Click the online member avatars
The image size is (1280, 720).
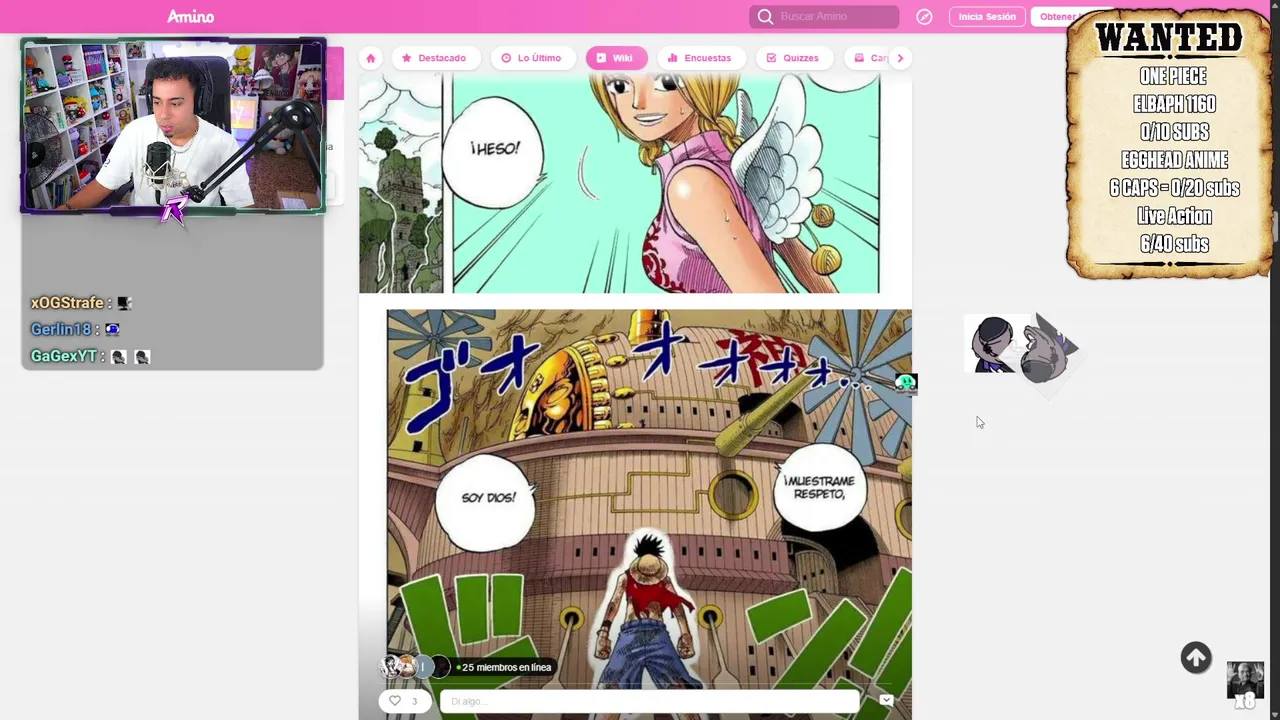click(414, 667)
